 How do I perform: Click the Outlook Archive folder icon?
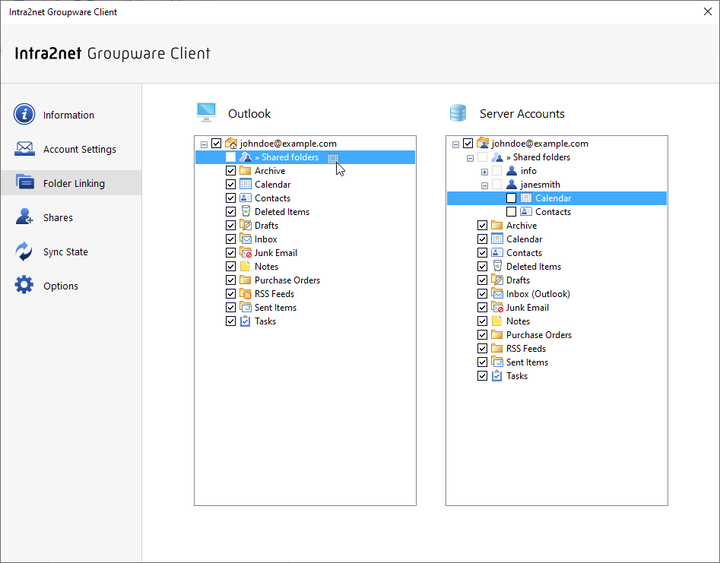pos(245,171)
